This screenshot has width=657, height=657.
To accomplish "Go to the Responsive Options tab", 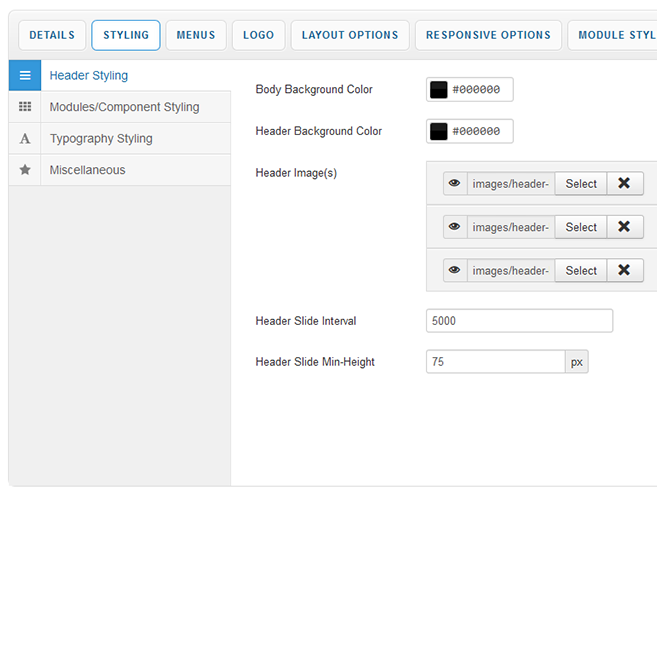I will [488, 35].
